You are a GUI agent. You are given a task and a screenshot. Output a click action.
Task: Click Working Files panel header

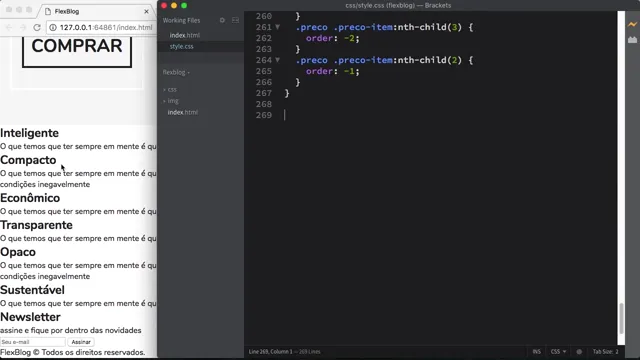pyautogui.click(x=181, y=20)
